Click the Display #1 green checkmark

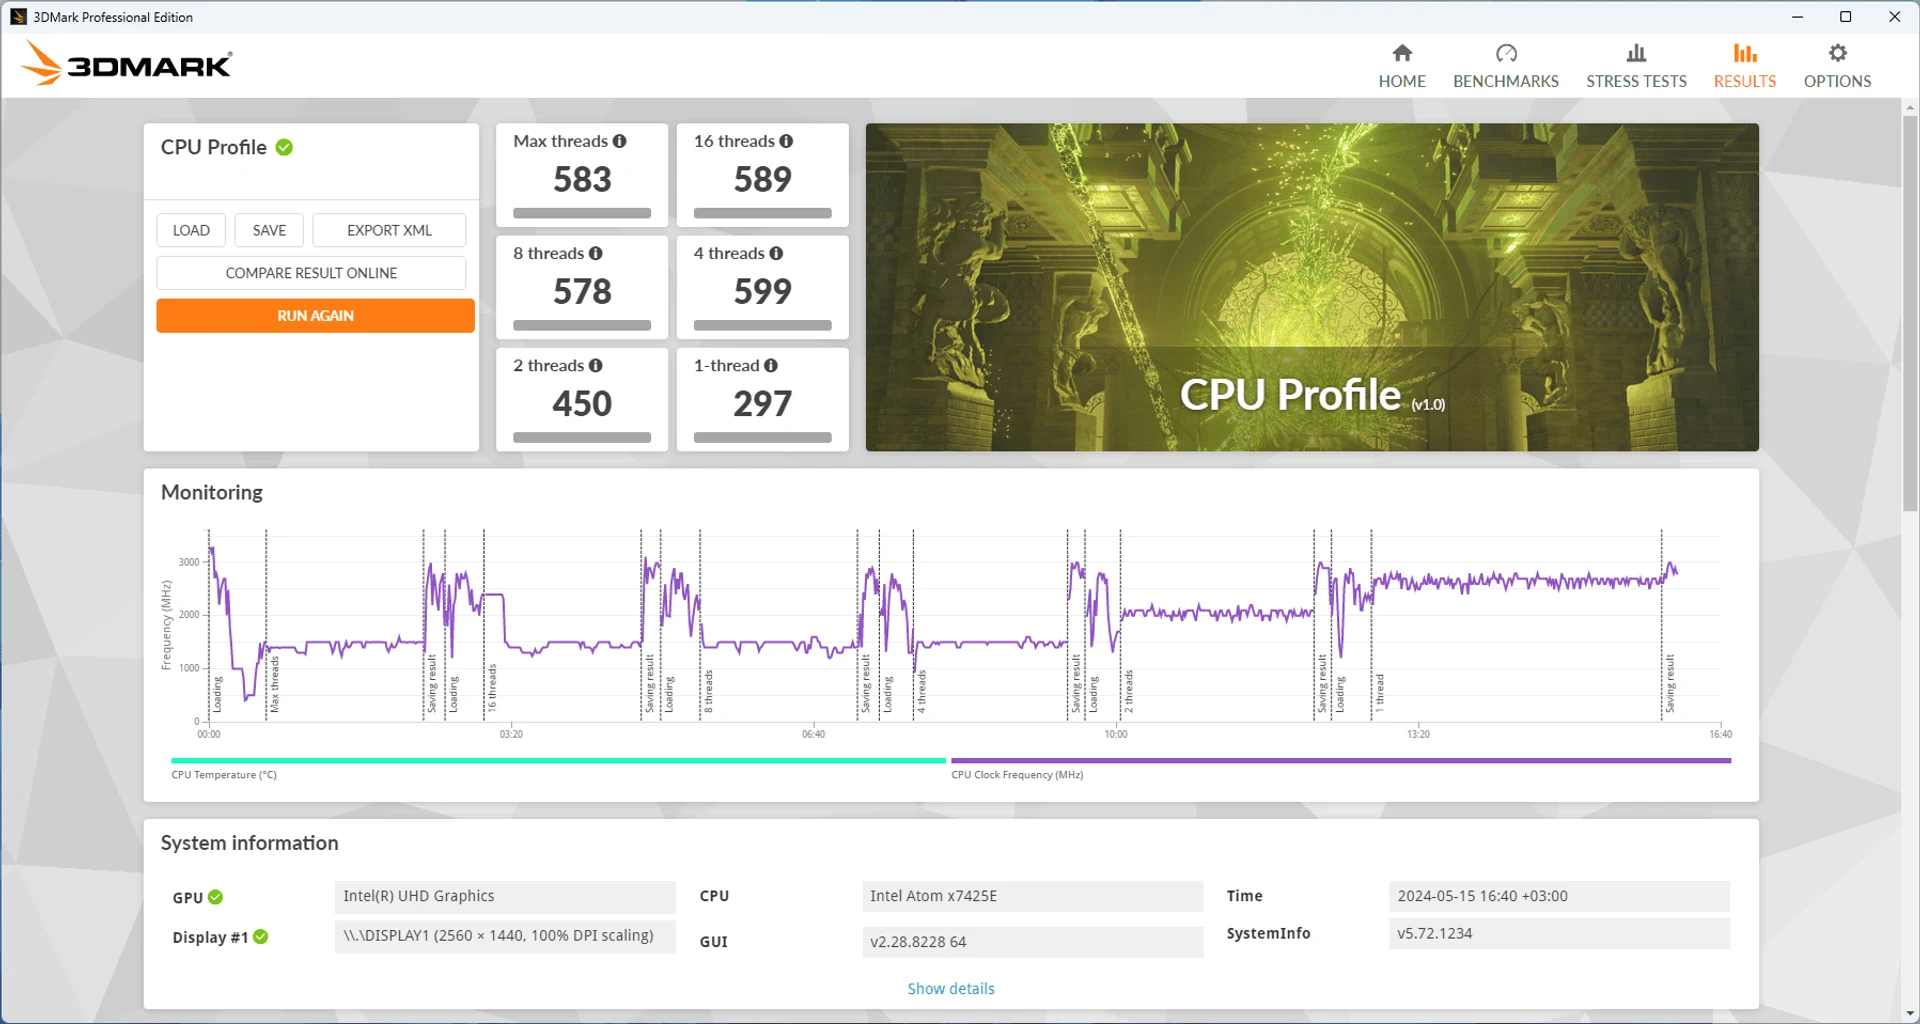(x=260, y=937)
